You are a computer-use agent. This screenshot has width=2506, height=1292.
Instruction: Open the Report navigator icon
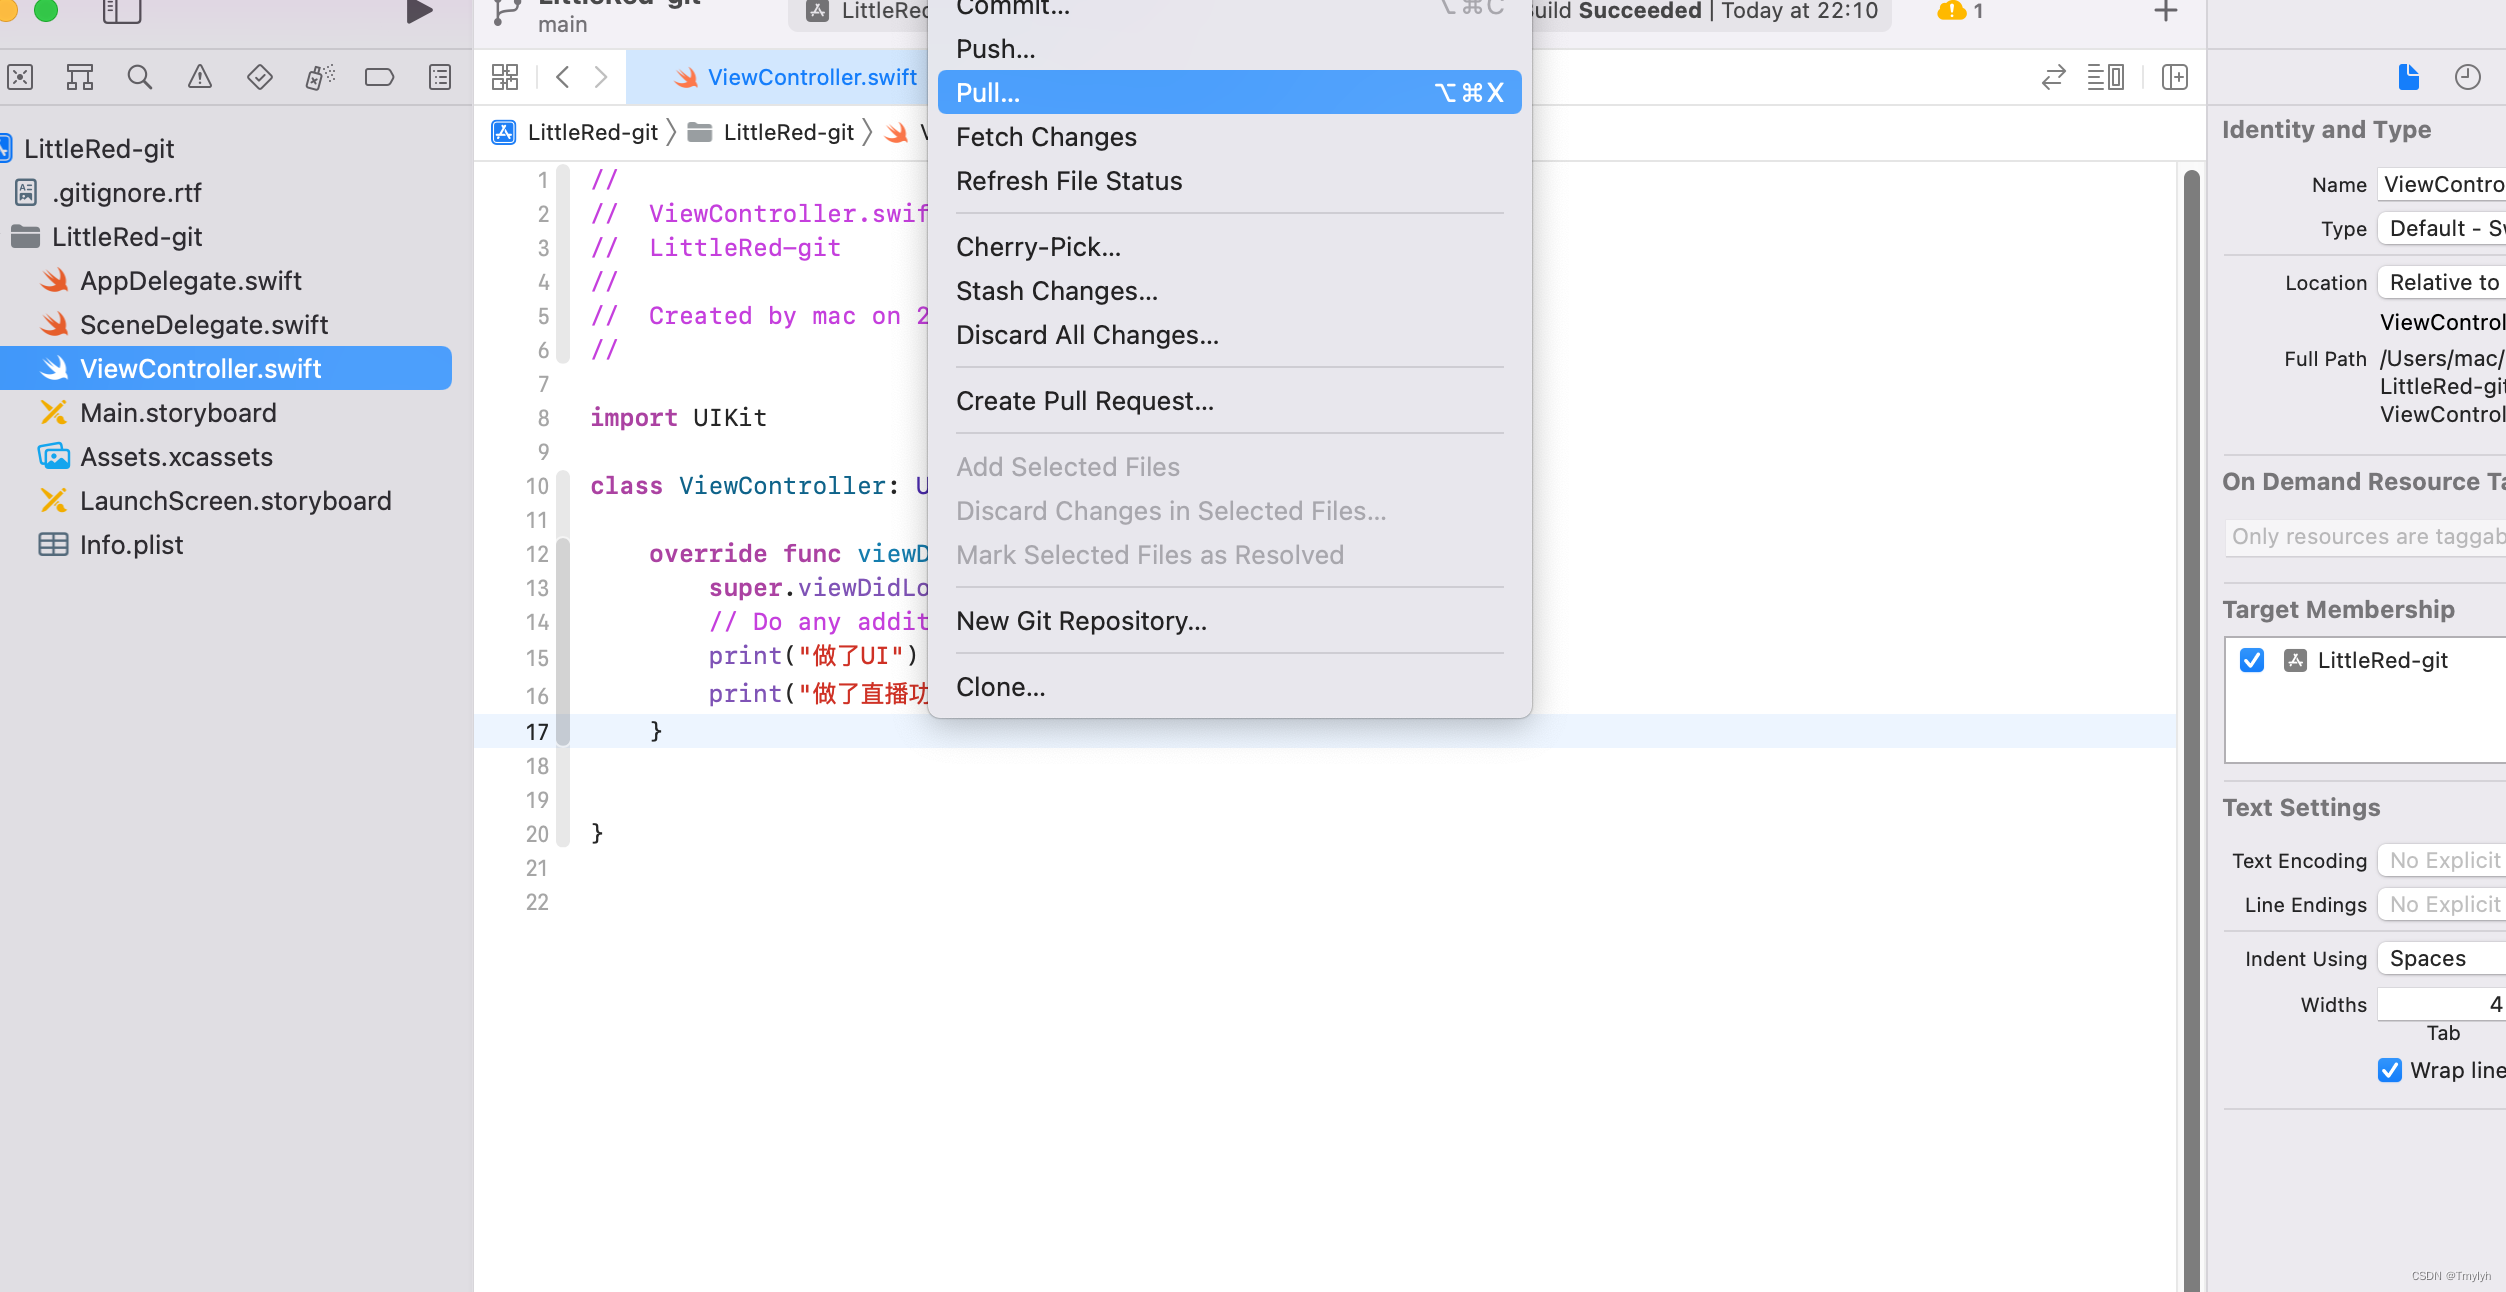(440, 77)
